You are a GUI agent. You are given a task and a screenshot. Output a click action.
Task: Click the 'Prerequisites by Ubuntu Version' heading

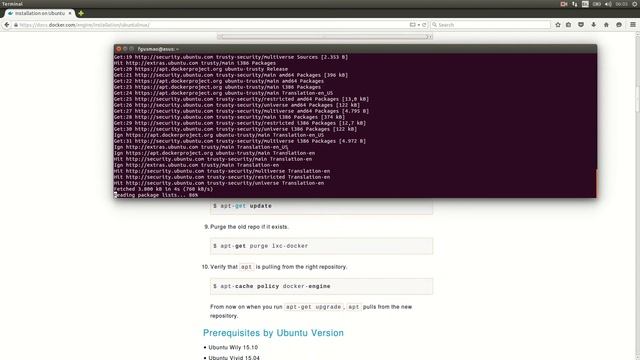coord(273,333)
